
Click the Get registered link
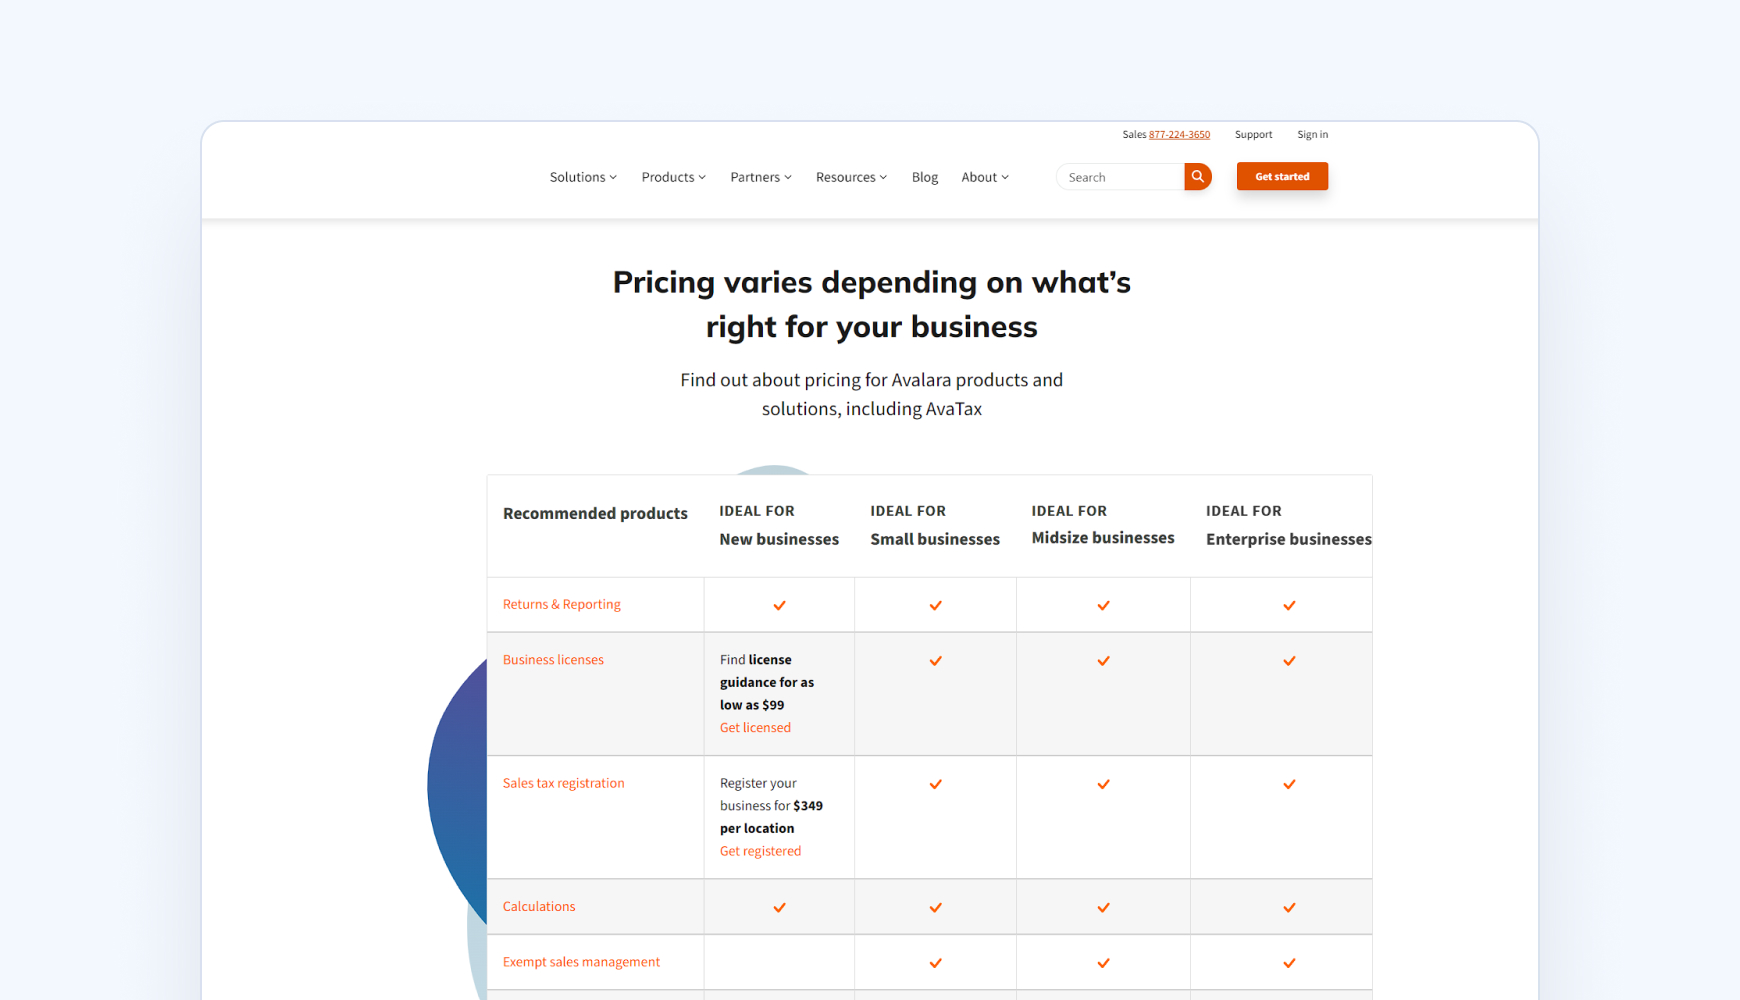(x=760, y=851)
